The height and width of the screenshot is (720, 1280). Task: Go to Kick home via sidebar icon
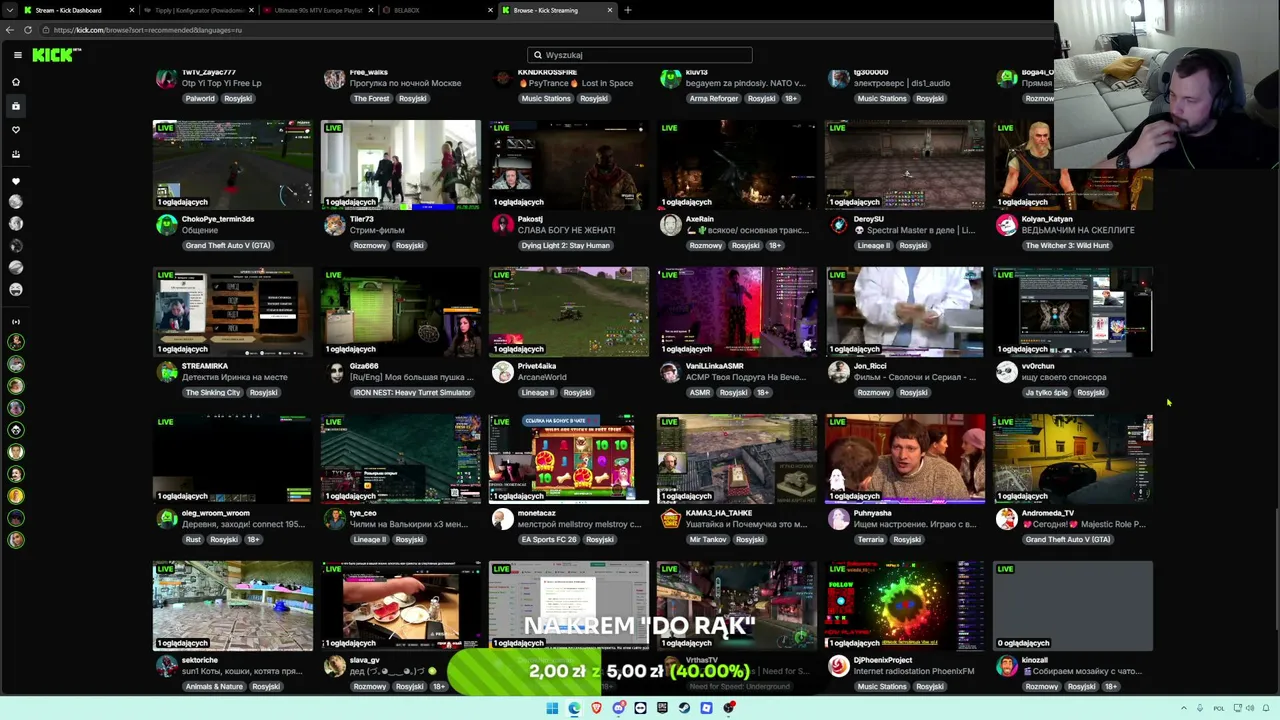[x=16, y=82]
